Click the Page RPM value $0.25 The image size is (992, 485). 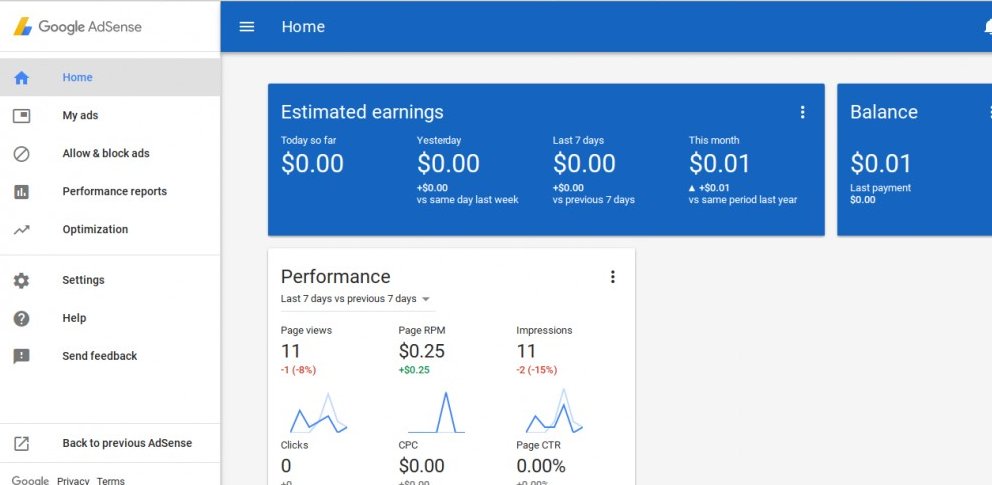coord(421,350)
